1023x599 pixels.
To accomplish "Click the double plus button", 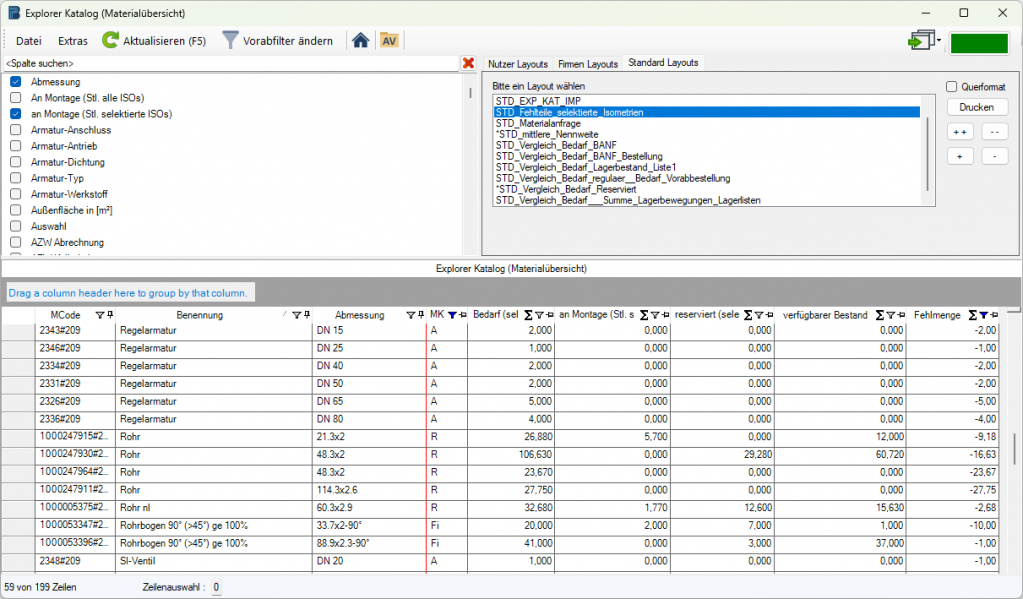I will (x=961, y=132).
